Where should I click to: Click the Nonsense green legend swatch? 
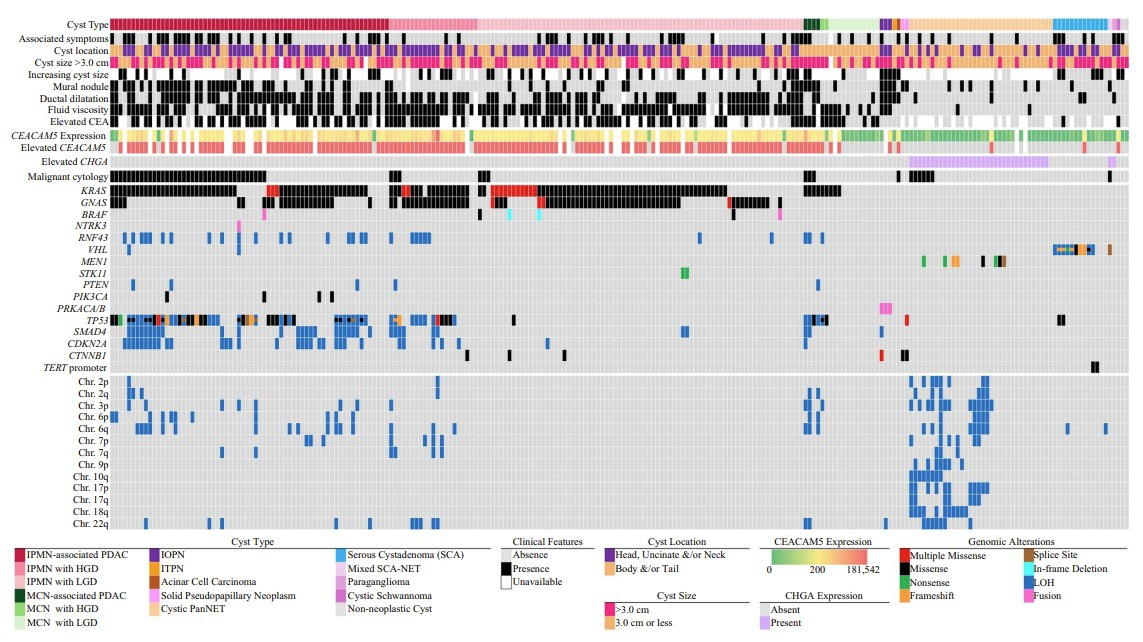(x=905, y=582)
